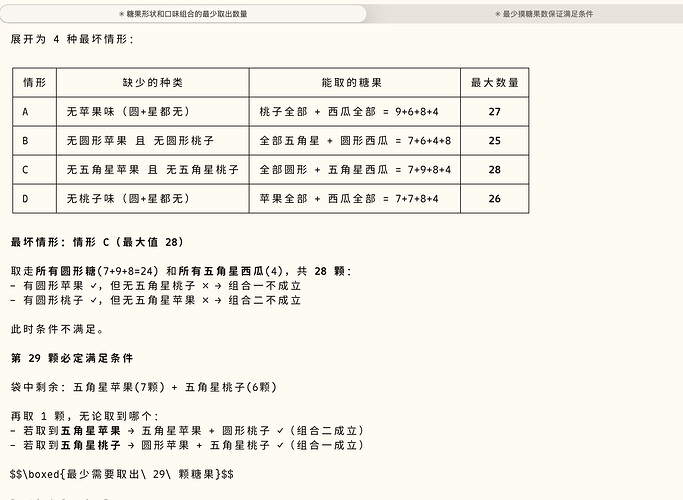The image size is (683, 500).
Task: Click the line 袋中剩余: 五角星苹果(7颗)
Action: pos(144,387)
